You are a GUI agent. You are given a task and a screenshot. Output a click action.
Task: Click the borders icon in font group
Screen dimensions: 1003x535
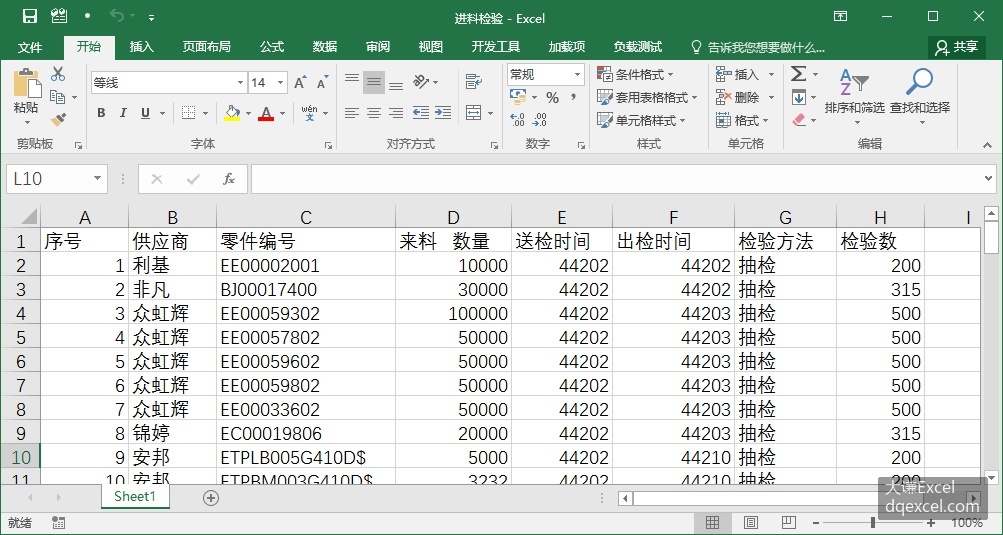(x=189, y=113)
